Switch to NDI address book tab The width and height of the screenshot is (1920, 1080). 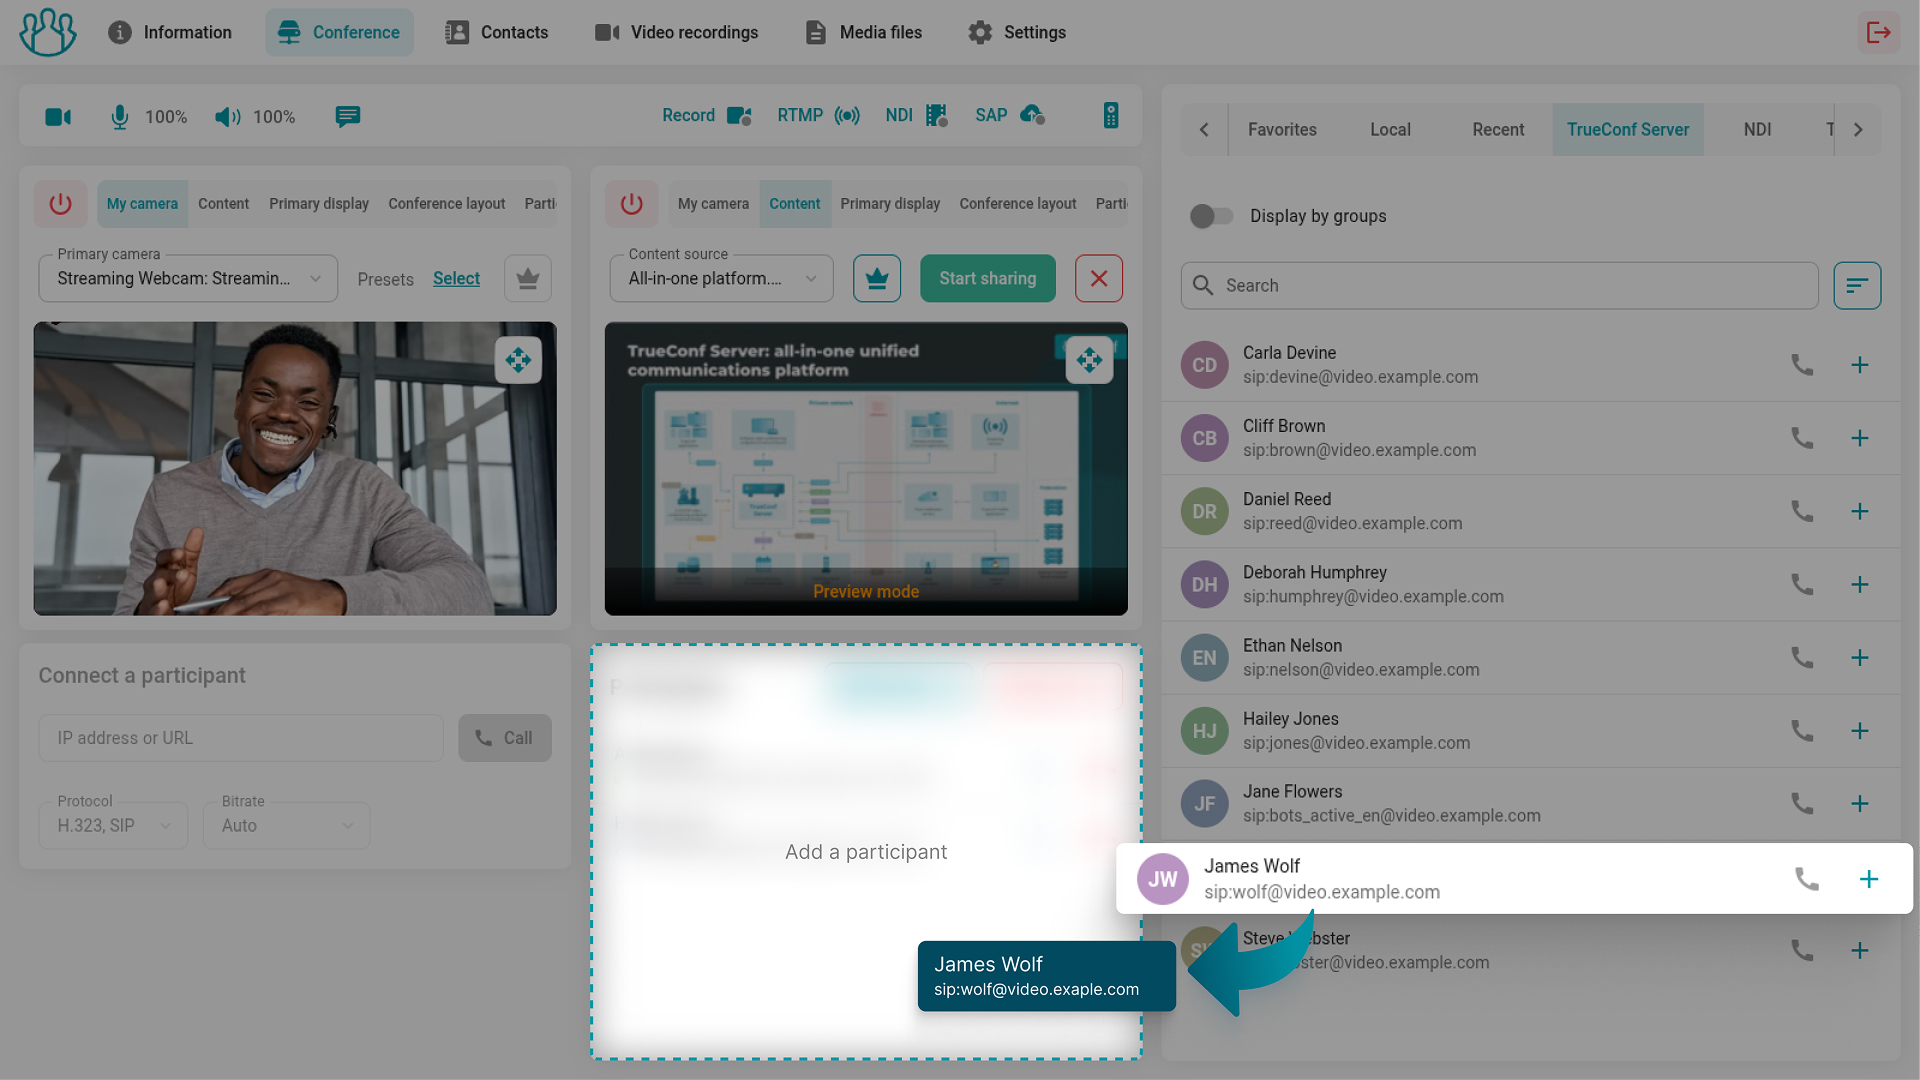1757,130
